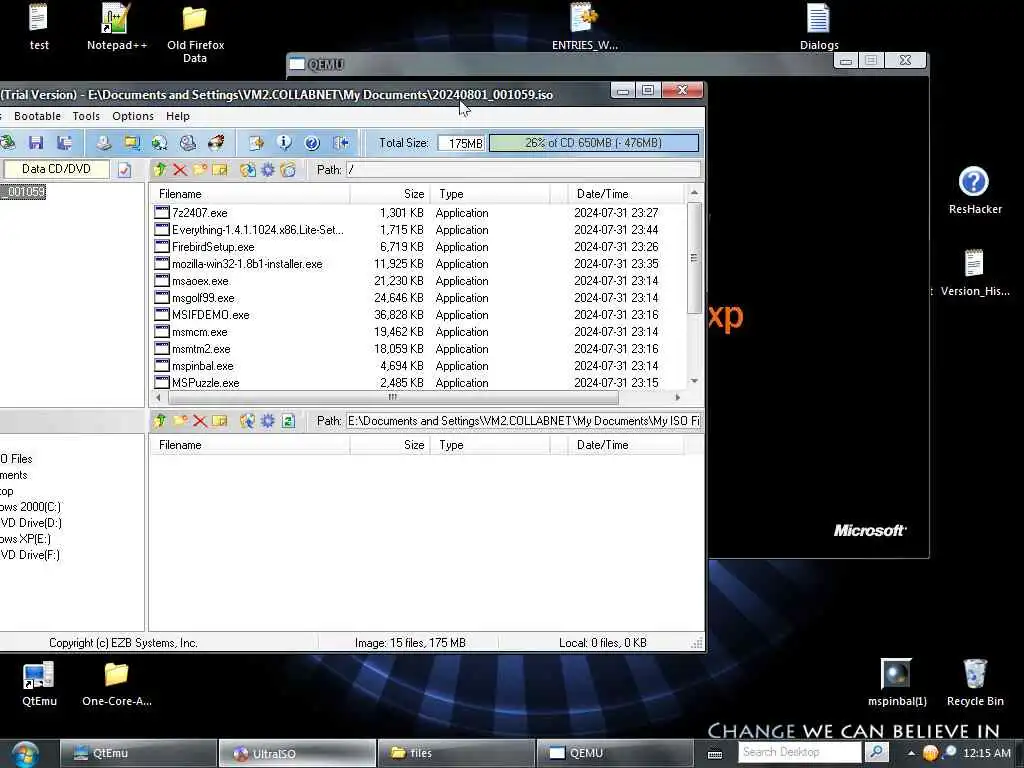Click the files folder taskbar button
The height and width of the screenshot is (768, 1024).
click(x=455, y=753)
